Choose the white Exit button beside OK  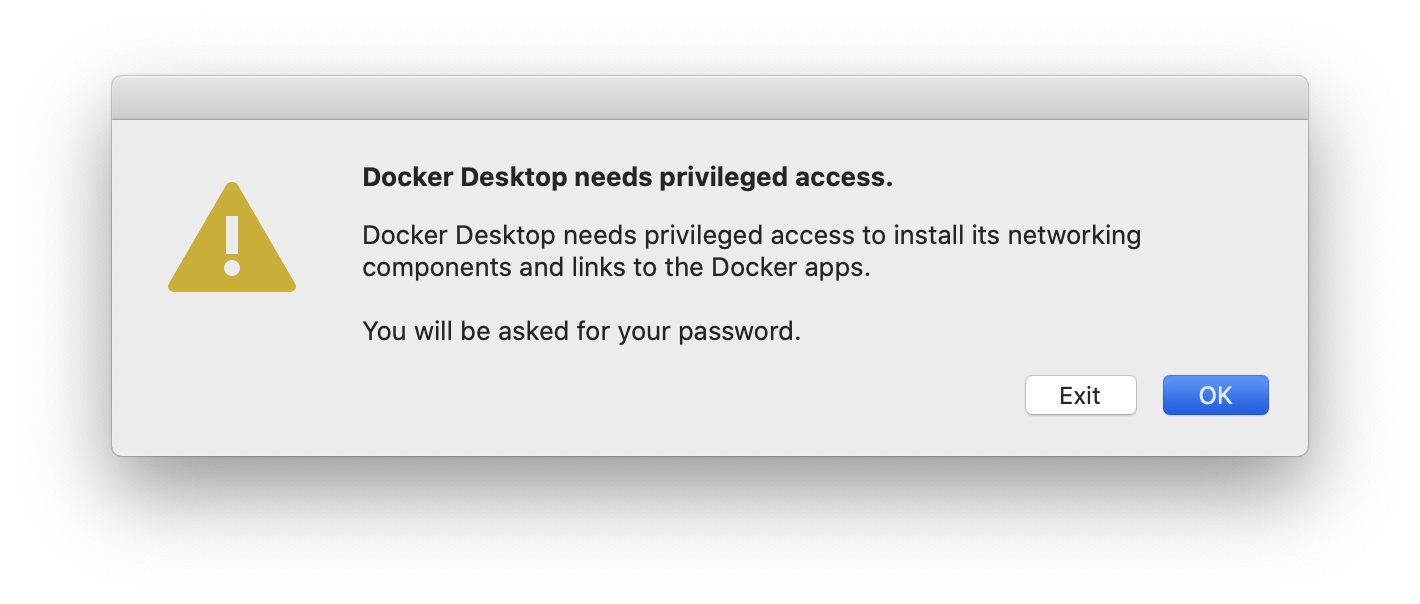(x=1080, y=395)
